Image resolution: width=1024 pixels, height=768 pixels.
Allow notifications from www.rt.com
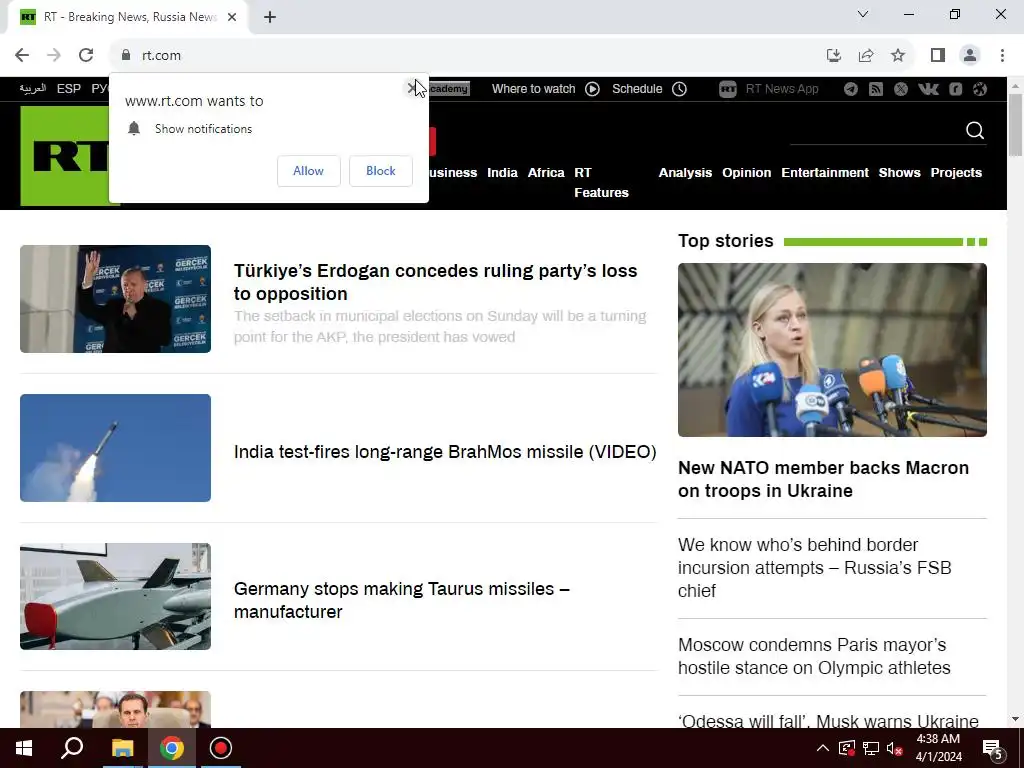click(x=308, y=170)
